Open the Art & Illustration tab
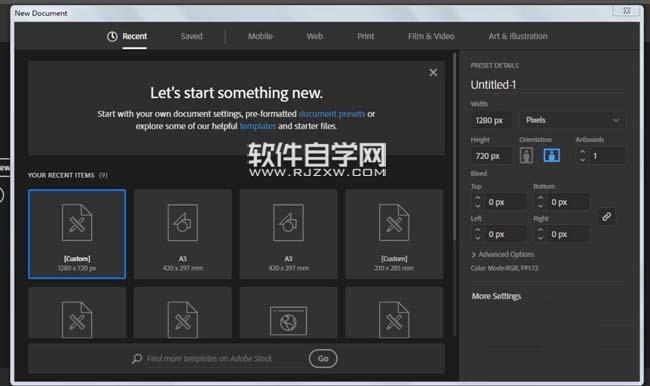 tap(518, 36)
